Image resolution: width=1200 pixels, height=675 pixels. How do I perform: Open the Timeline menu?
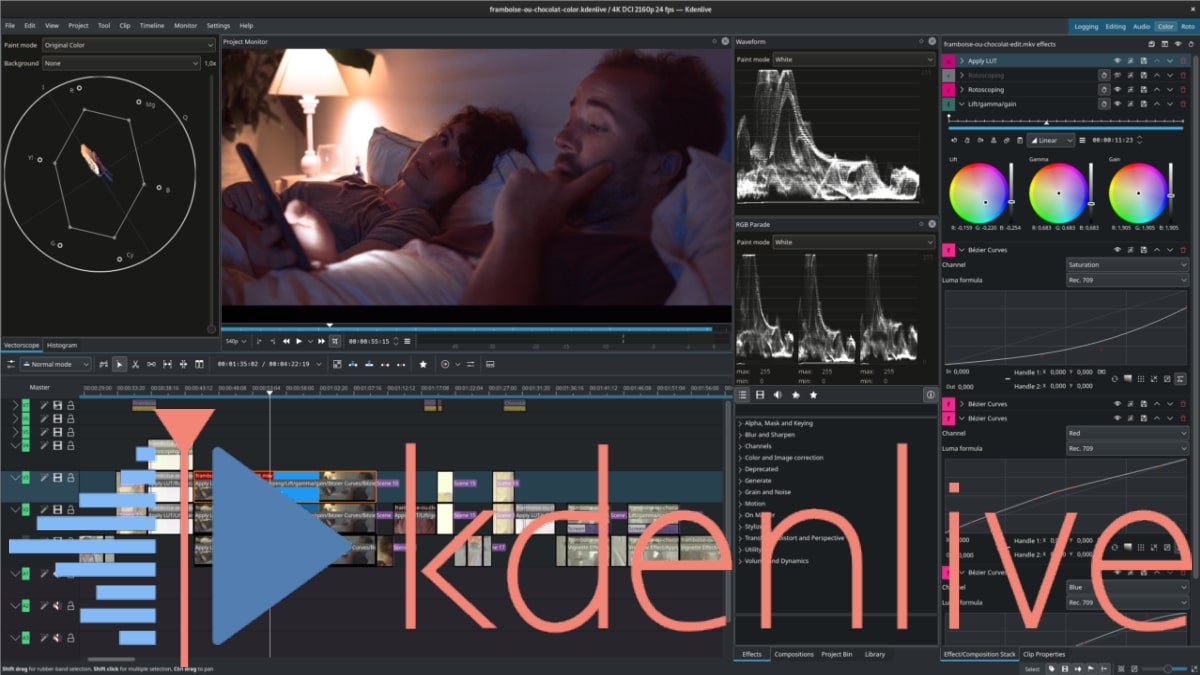[152, 25]
